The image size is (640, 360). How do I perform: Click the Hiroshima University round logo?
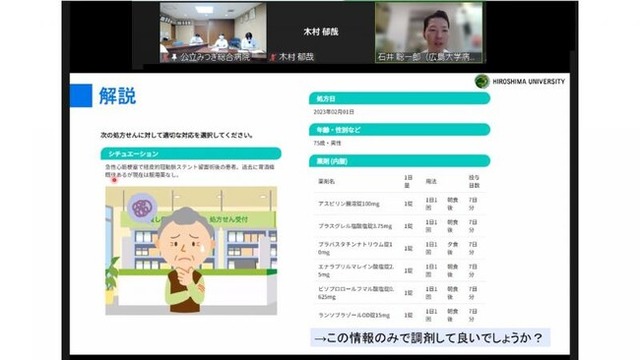coord(482,81)
